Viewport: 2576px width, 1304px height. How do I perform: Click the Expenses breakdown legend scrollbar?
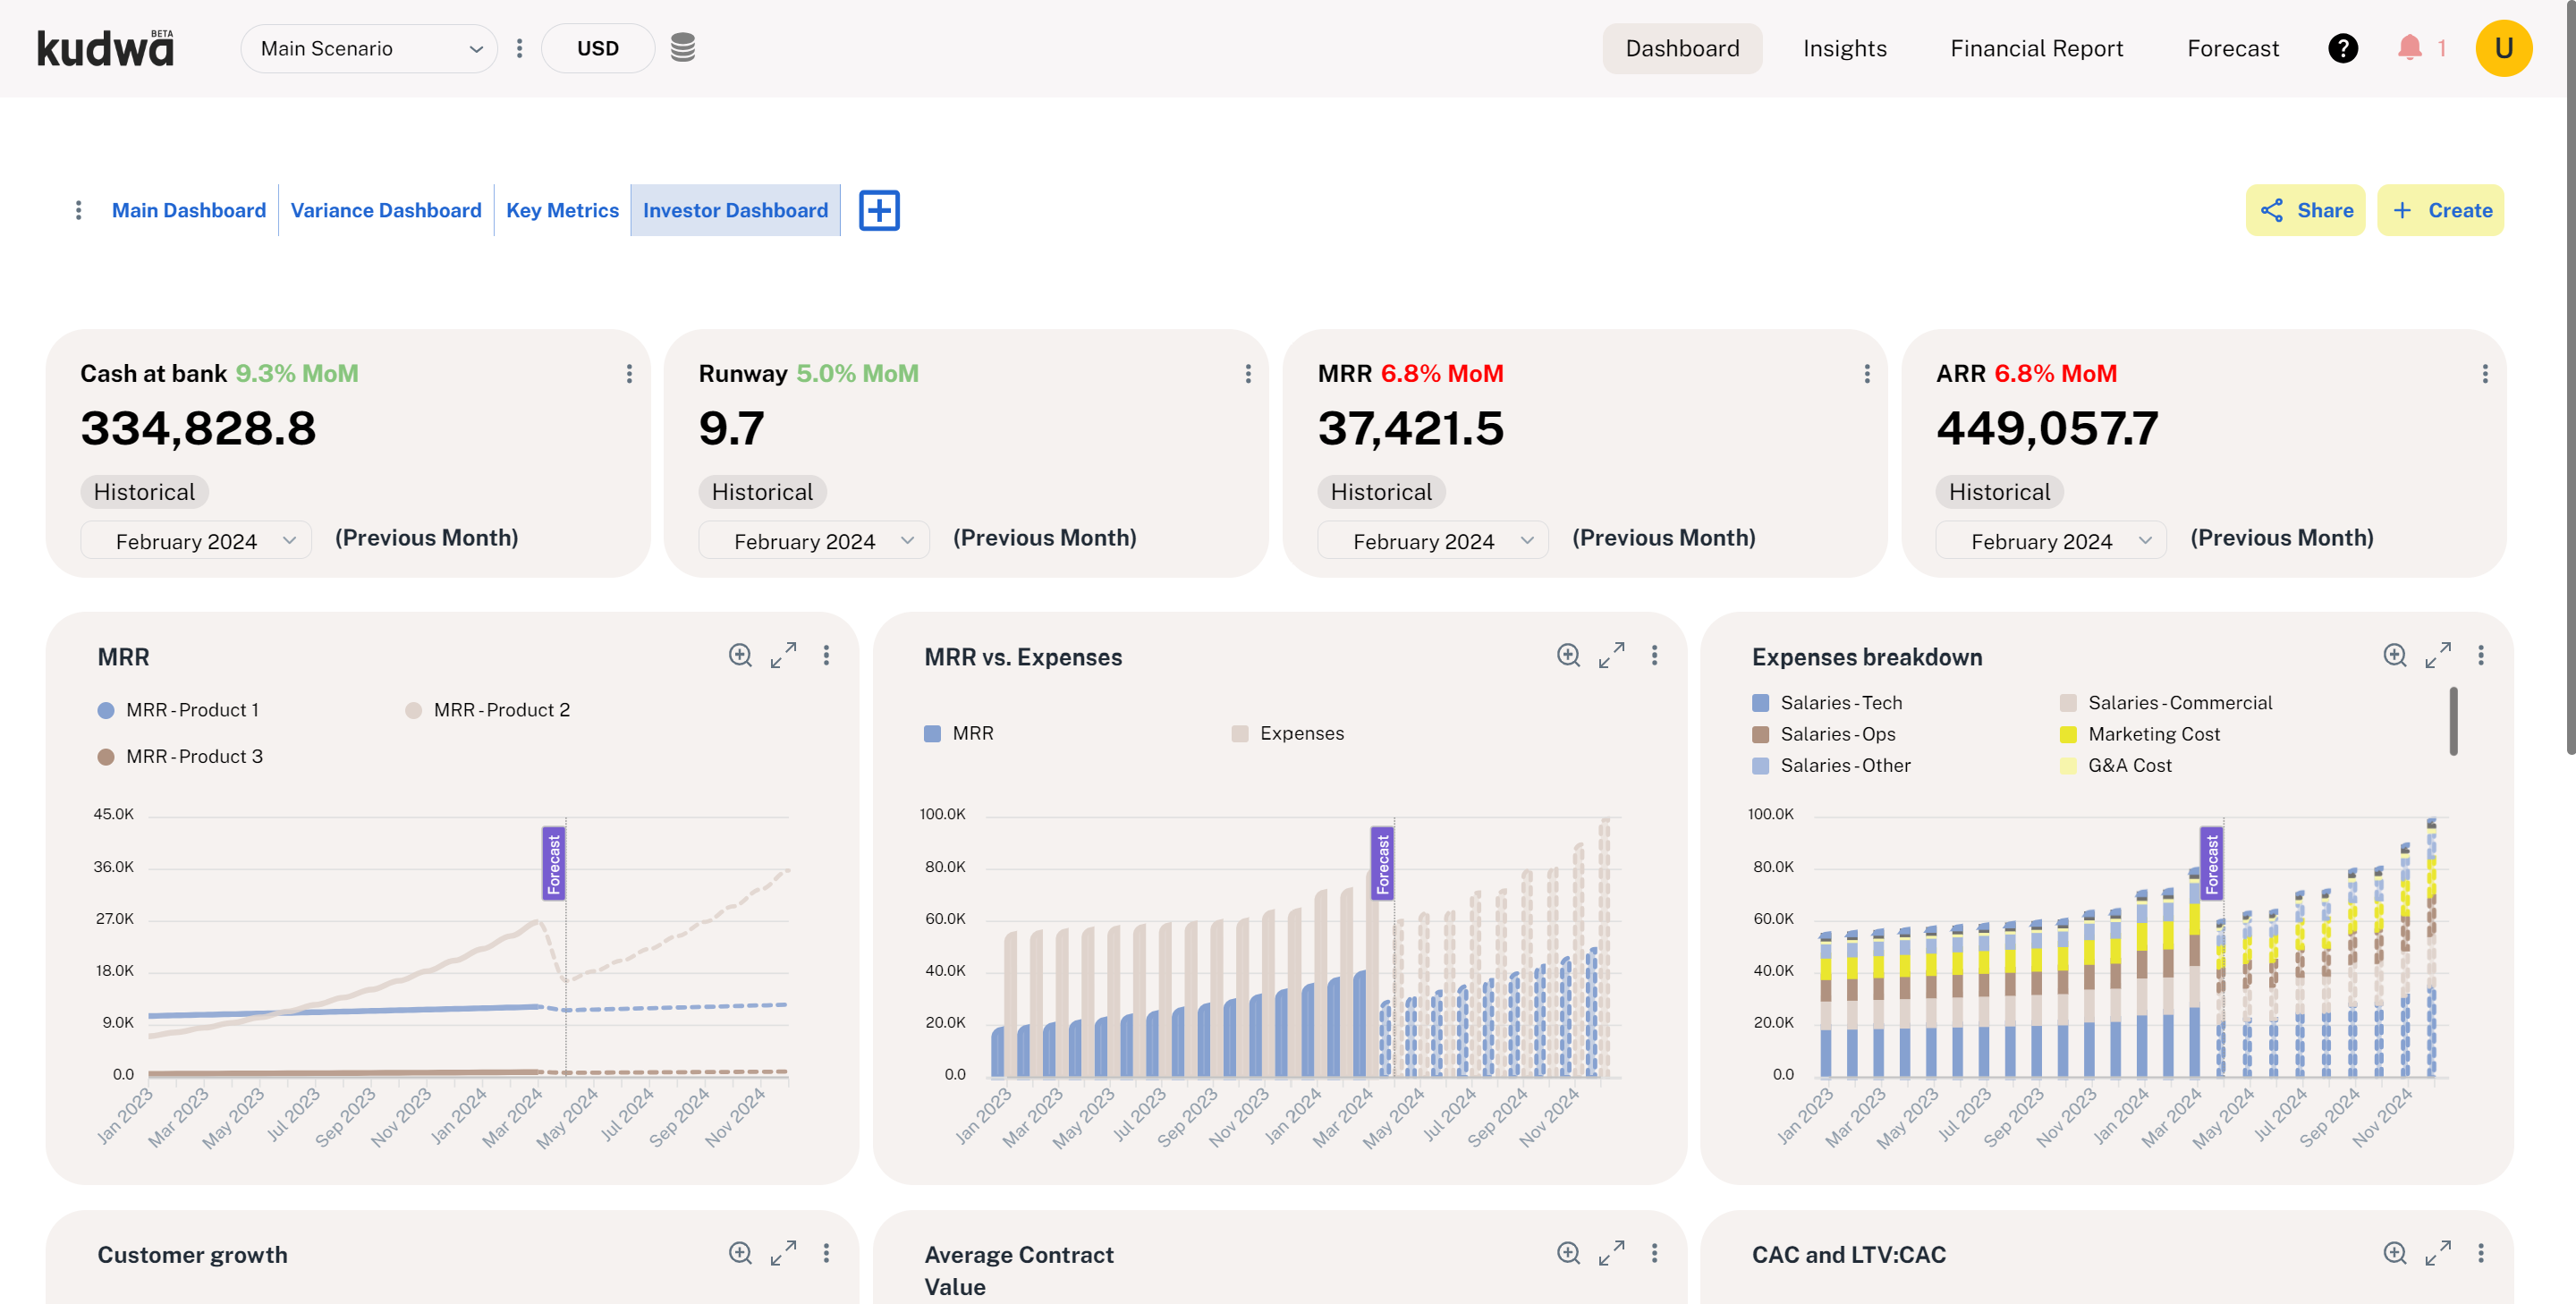tap(2452, 721)
